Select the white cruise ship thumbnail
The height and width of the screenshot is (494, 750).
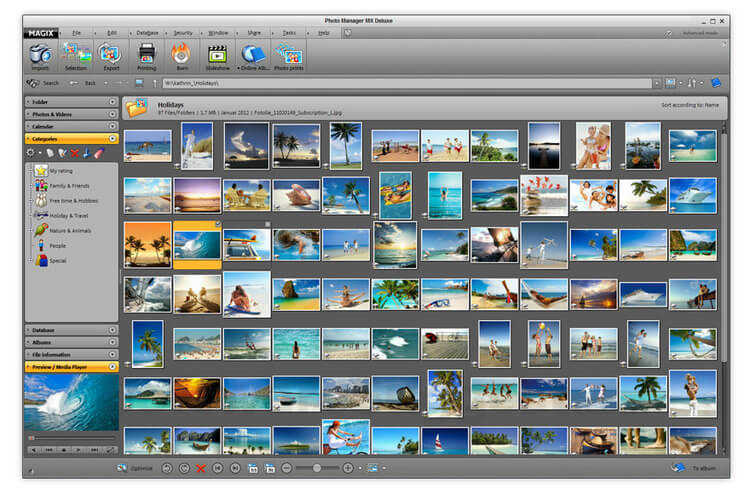[x=693, y=196]
